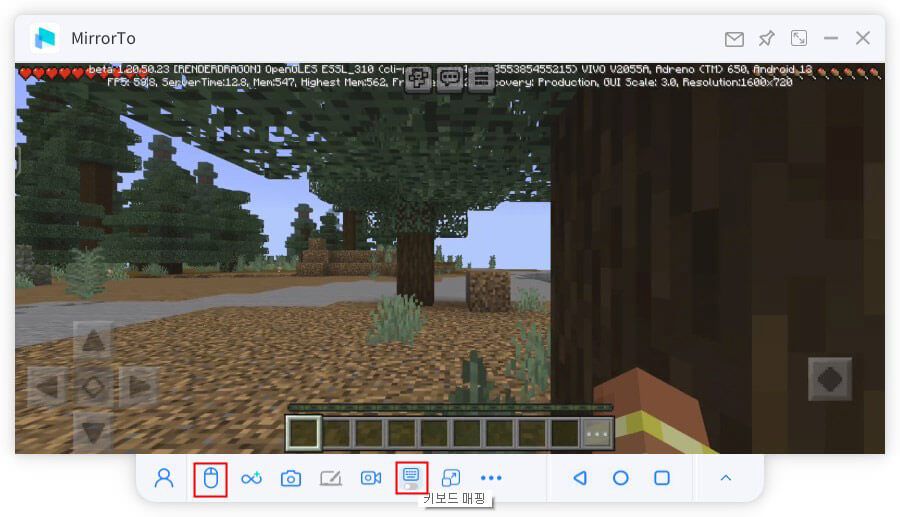
Task: Tap the Android back triangle button
Action: 580,478
